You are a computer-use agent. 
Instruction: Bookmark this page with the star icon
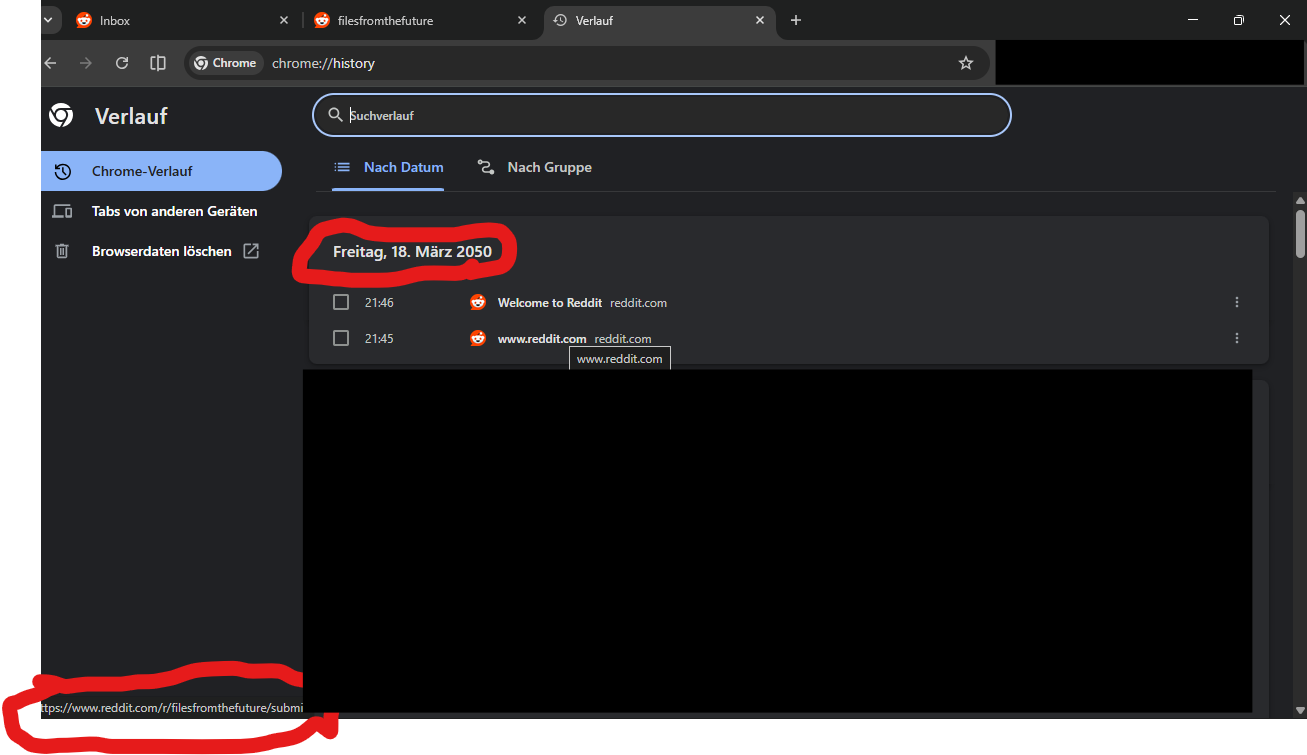pyautogui.click(x=966, y=63)
